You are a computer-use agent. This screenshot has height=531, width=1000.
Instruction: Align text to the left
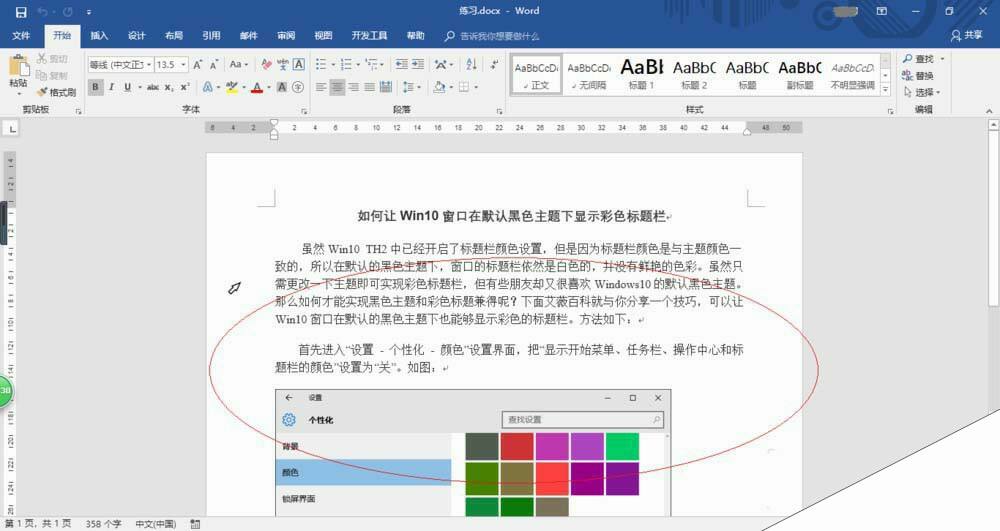click(321, 87)
